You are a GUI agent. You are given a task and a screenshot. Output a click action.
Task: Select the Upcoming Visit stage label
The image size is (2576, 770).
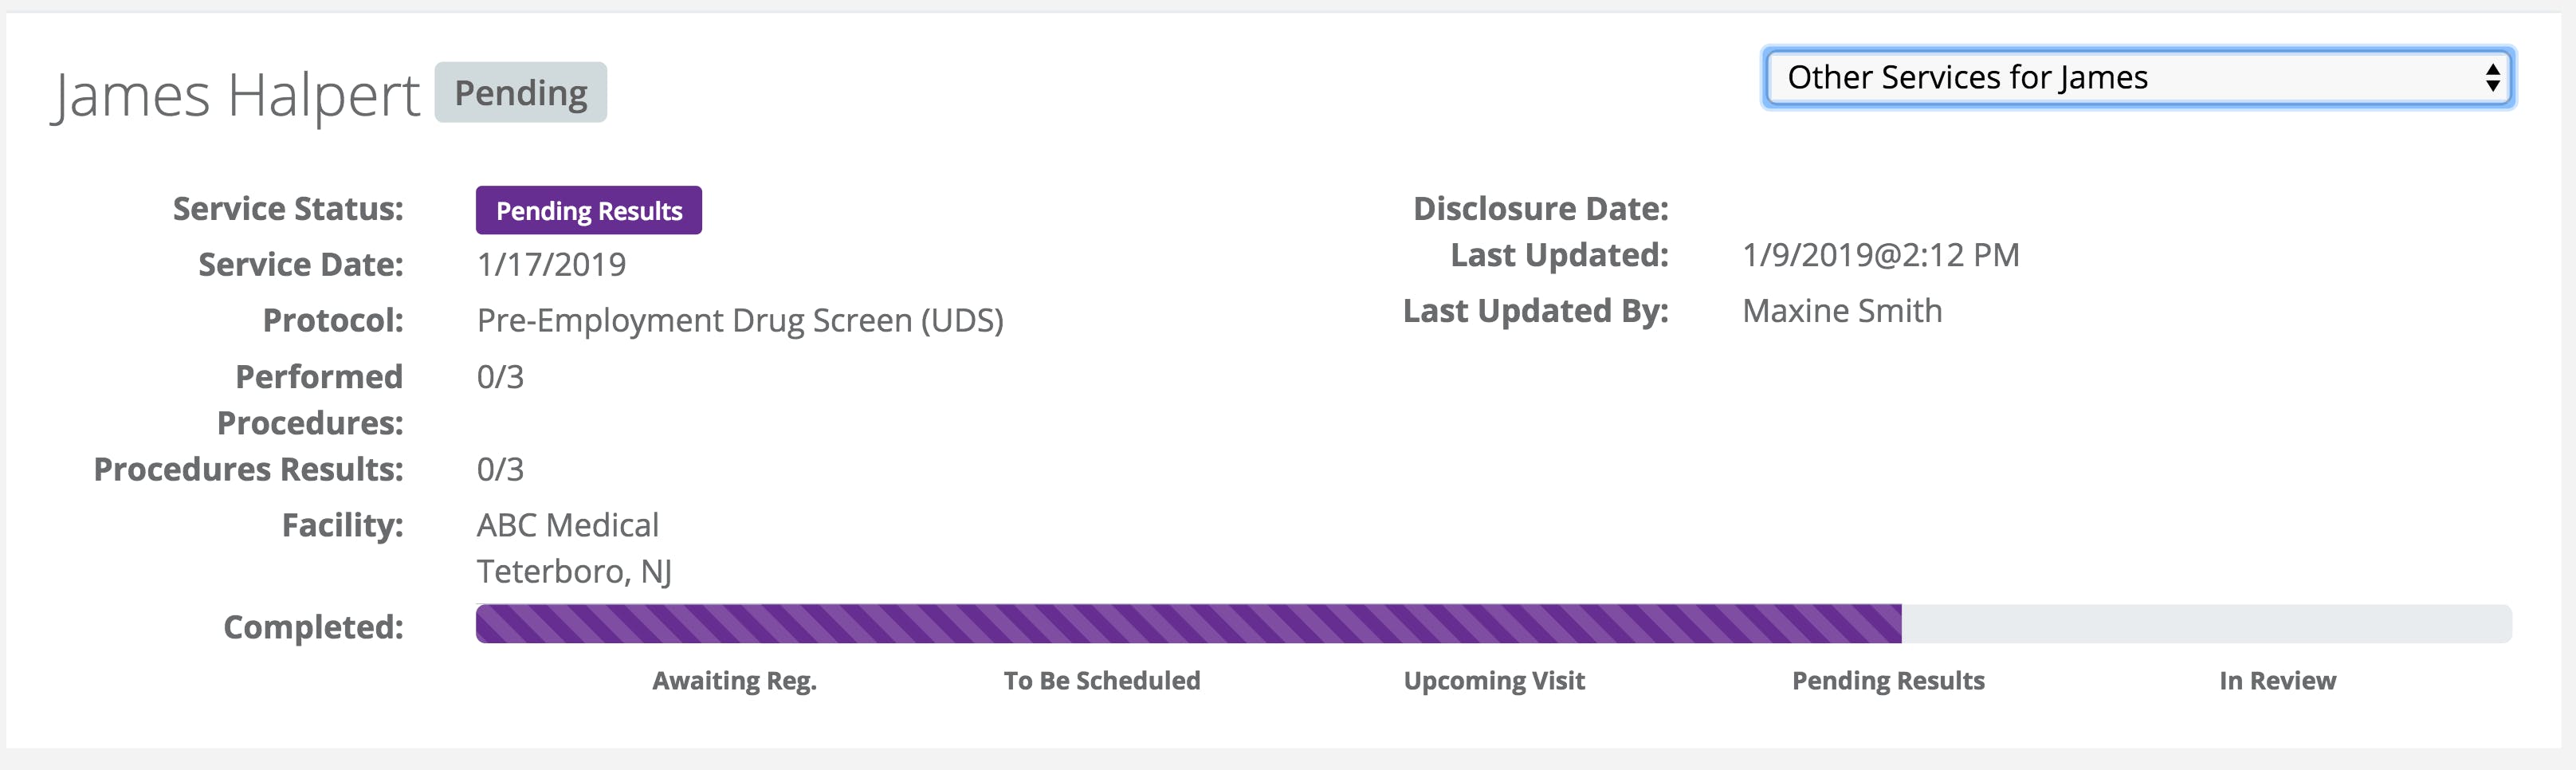click(1494, 681)
